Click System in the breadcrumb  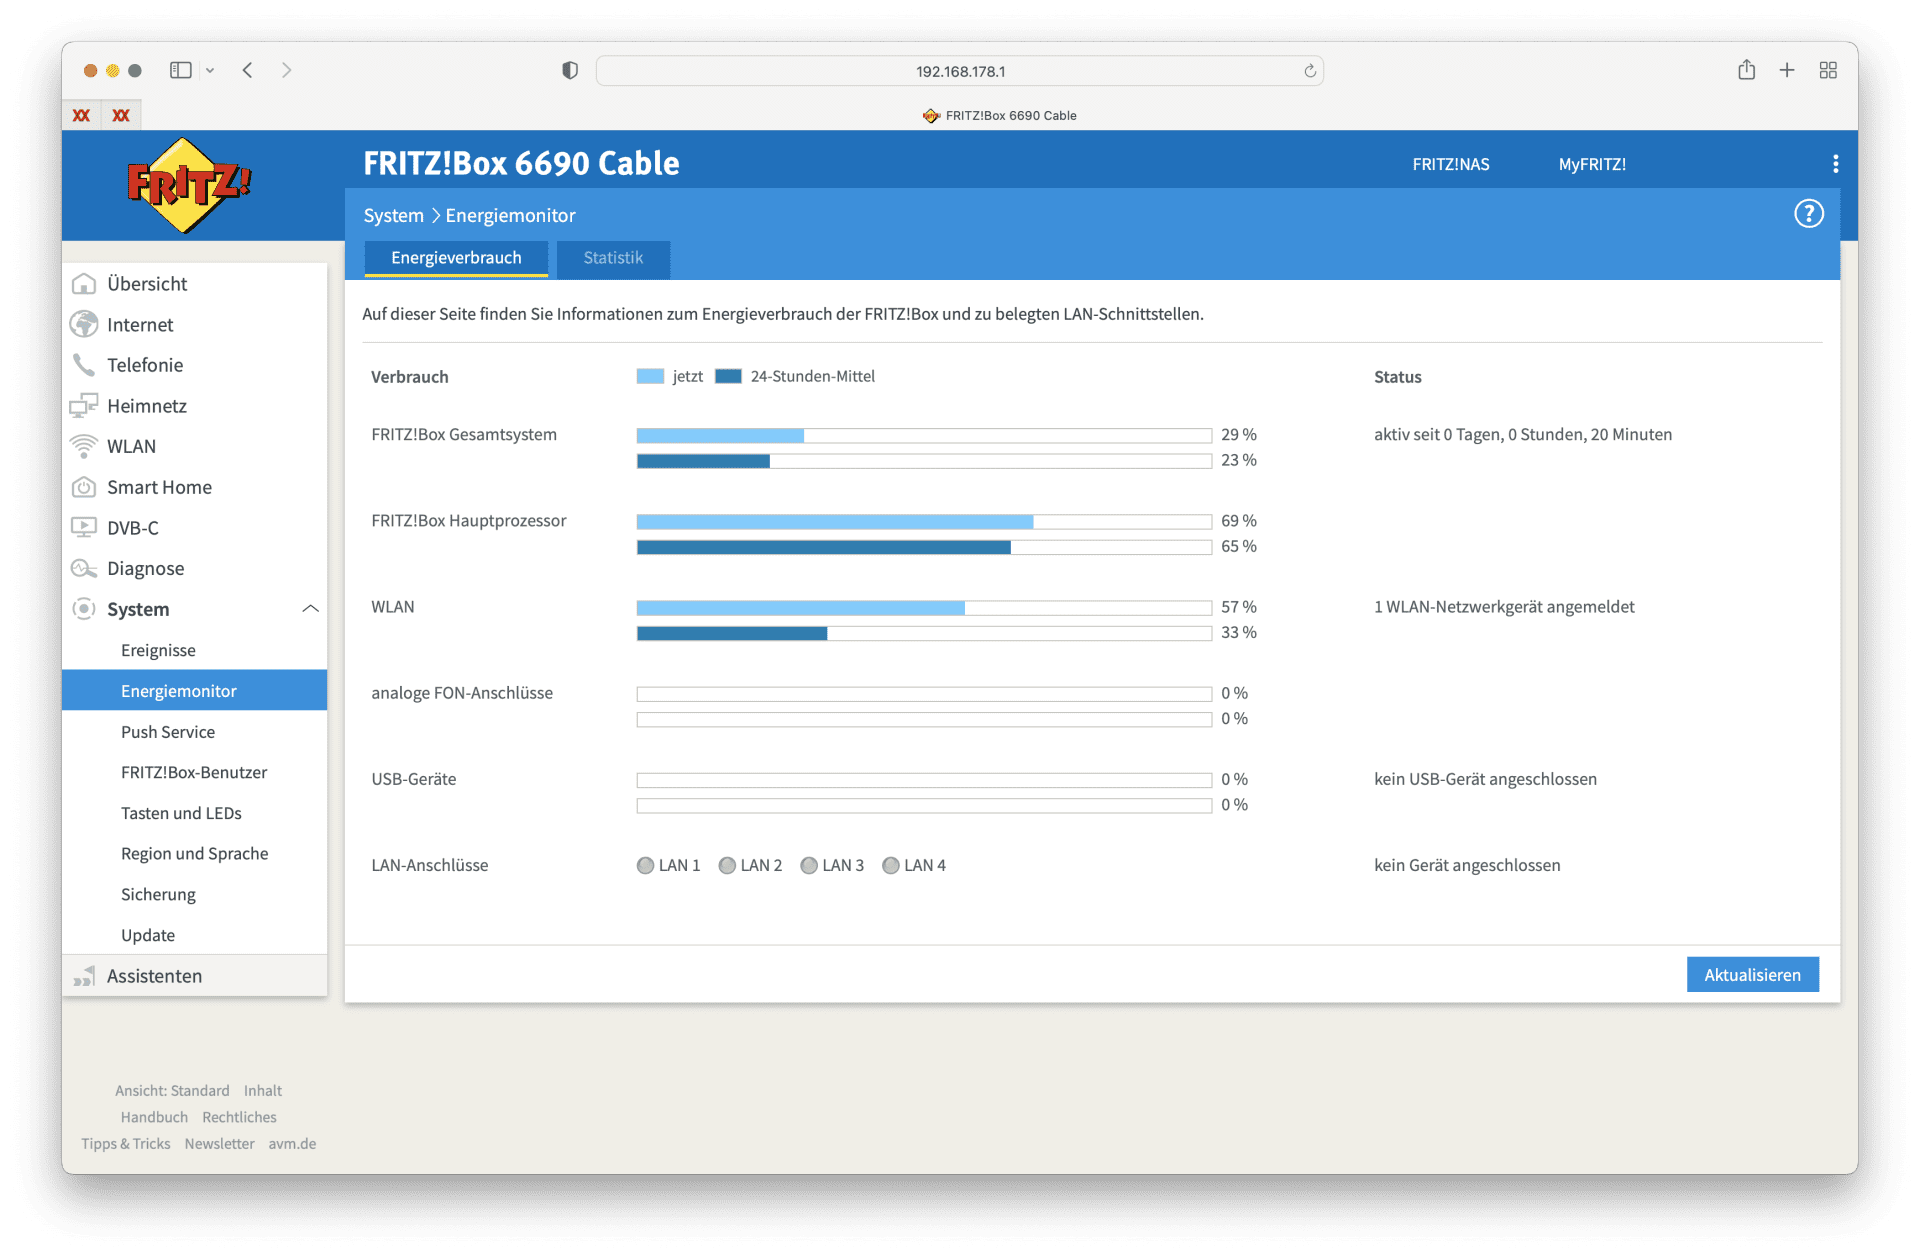click(x=393, y=216)
